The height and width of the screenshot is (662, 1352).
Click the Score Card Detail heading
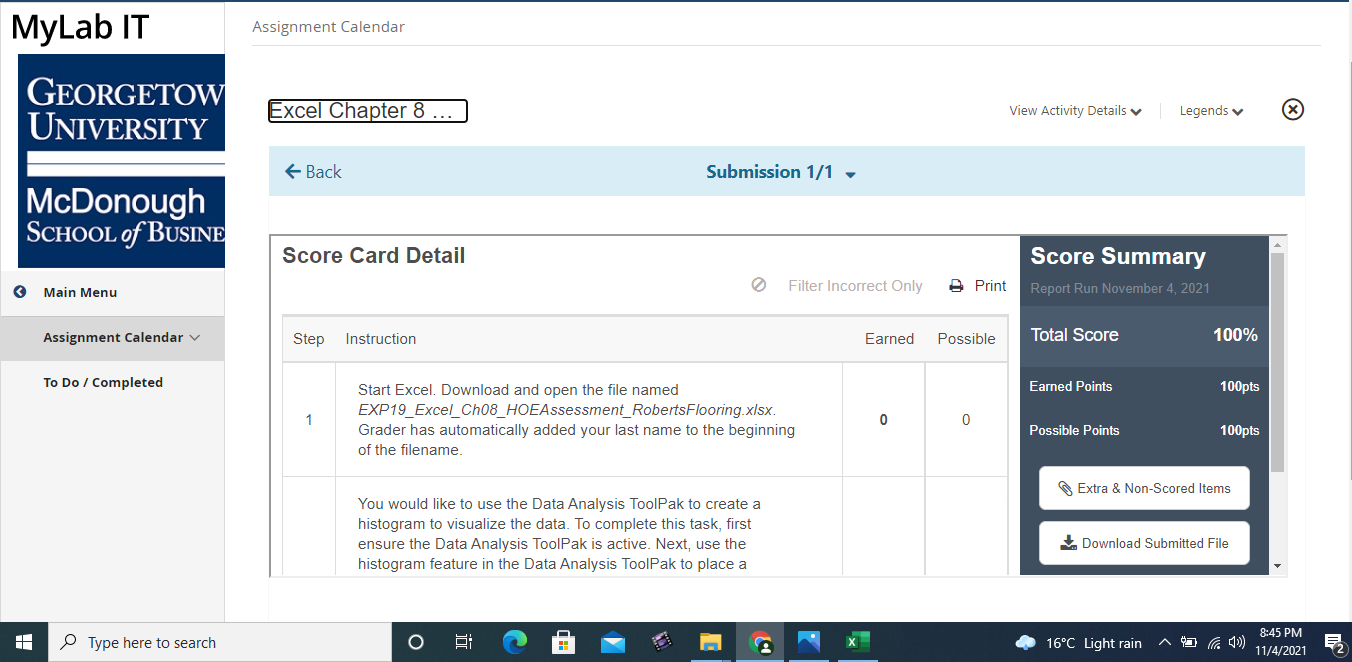click(x=374, y=256)
